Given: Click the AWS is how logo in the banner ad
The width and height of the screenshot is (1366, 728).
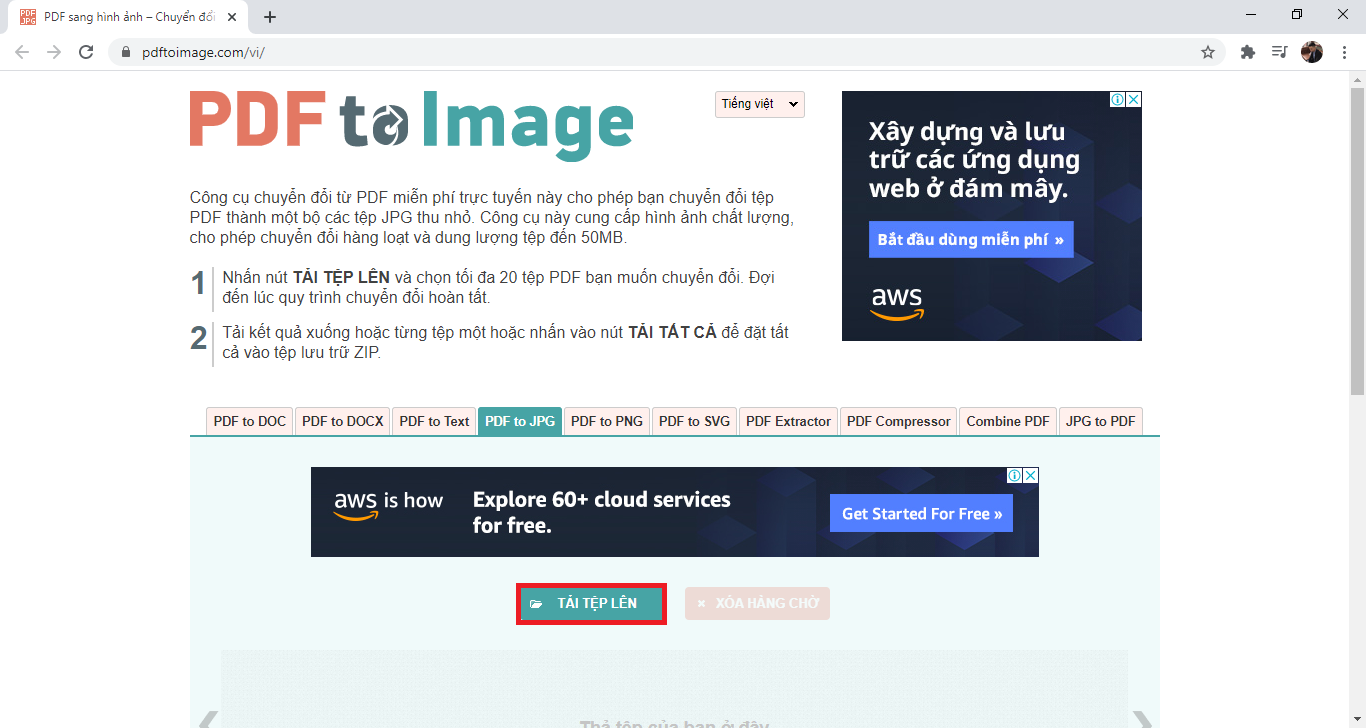Looking at the screenshot, I should 389,504.
